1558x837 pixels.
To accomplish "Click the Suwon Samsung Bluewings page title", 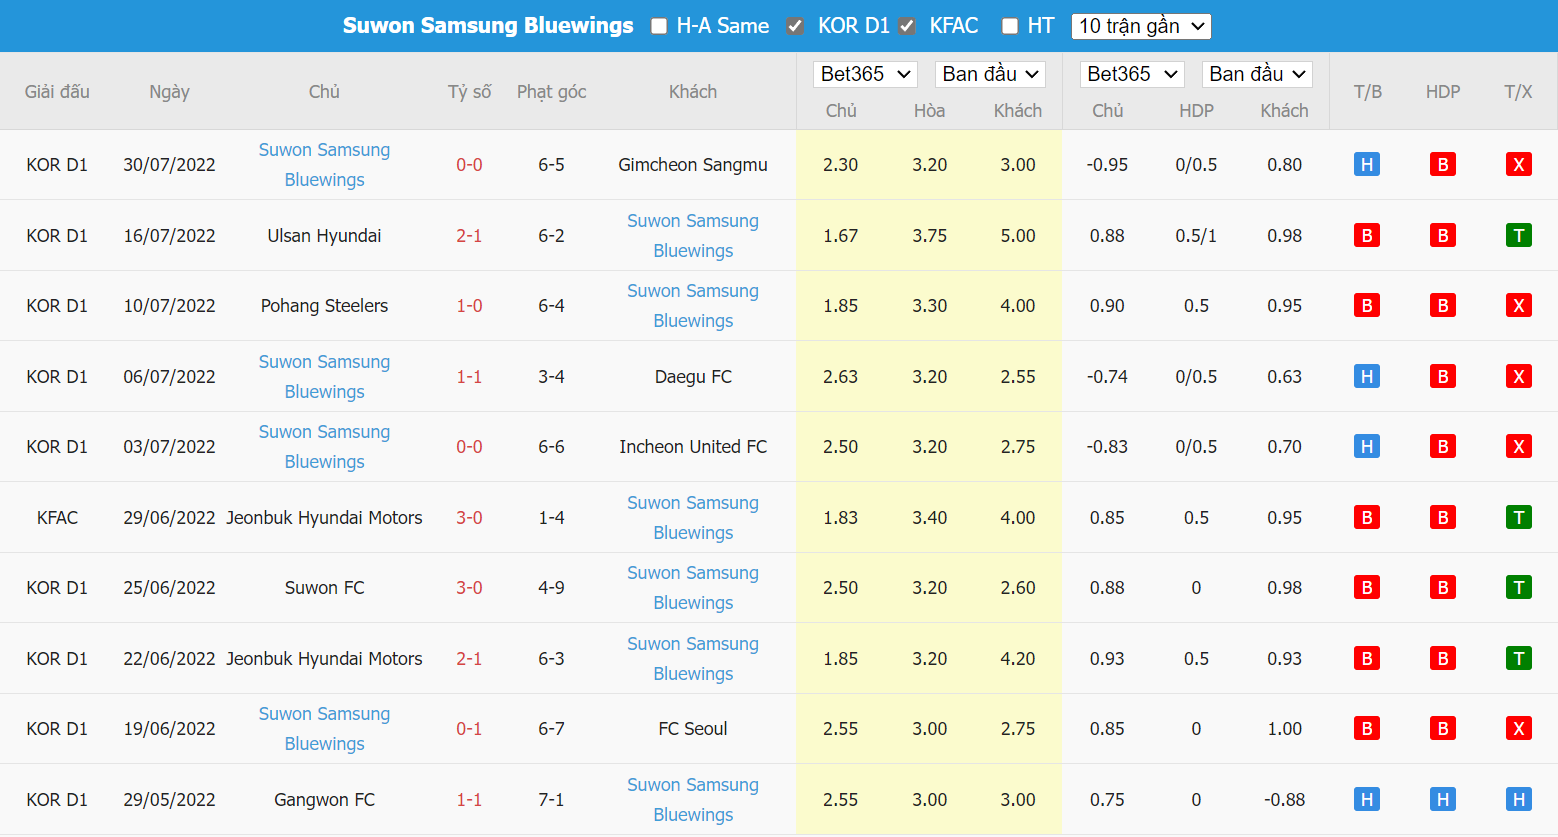I will (488, 26).
